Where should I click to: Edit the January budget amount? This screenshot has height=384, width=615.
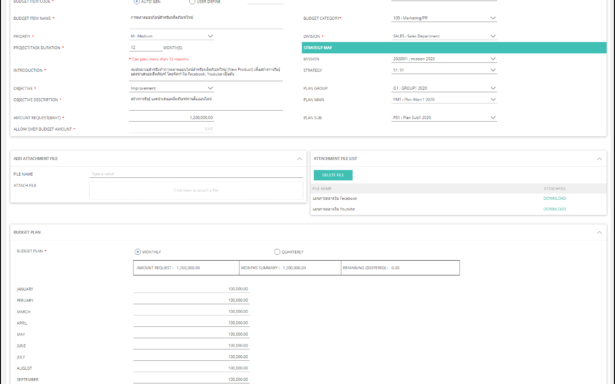pyautogui.click(x=191, y=289)
